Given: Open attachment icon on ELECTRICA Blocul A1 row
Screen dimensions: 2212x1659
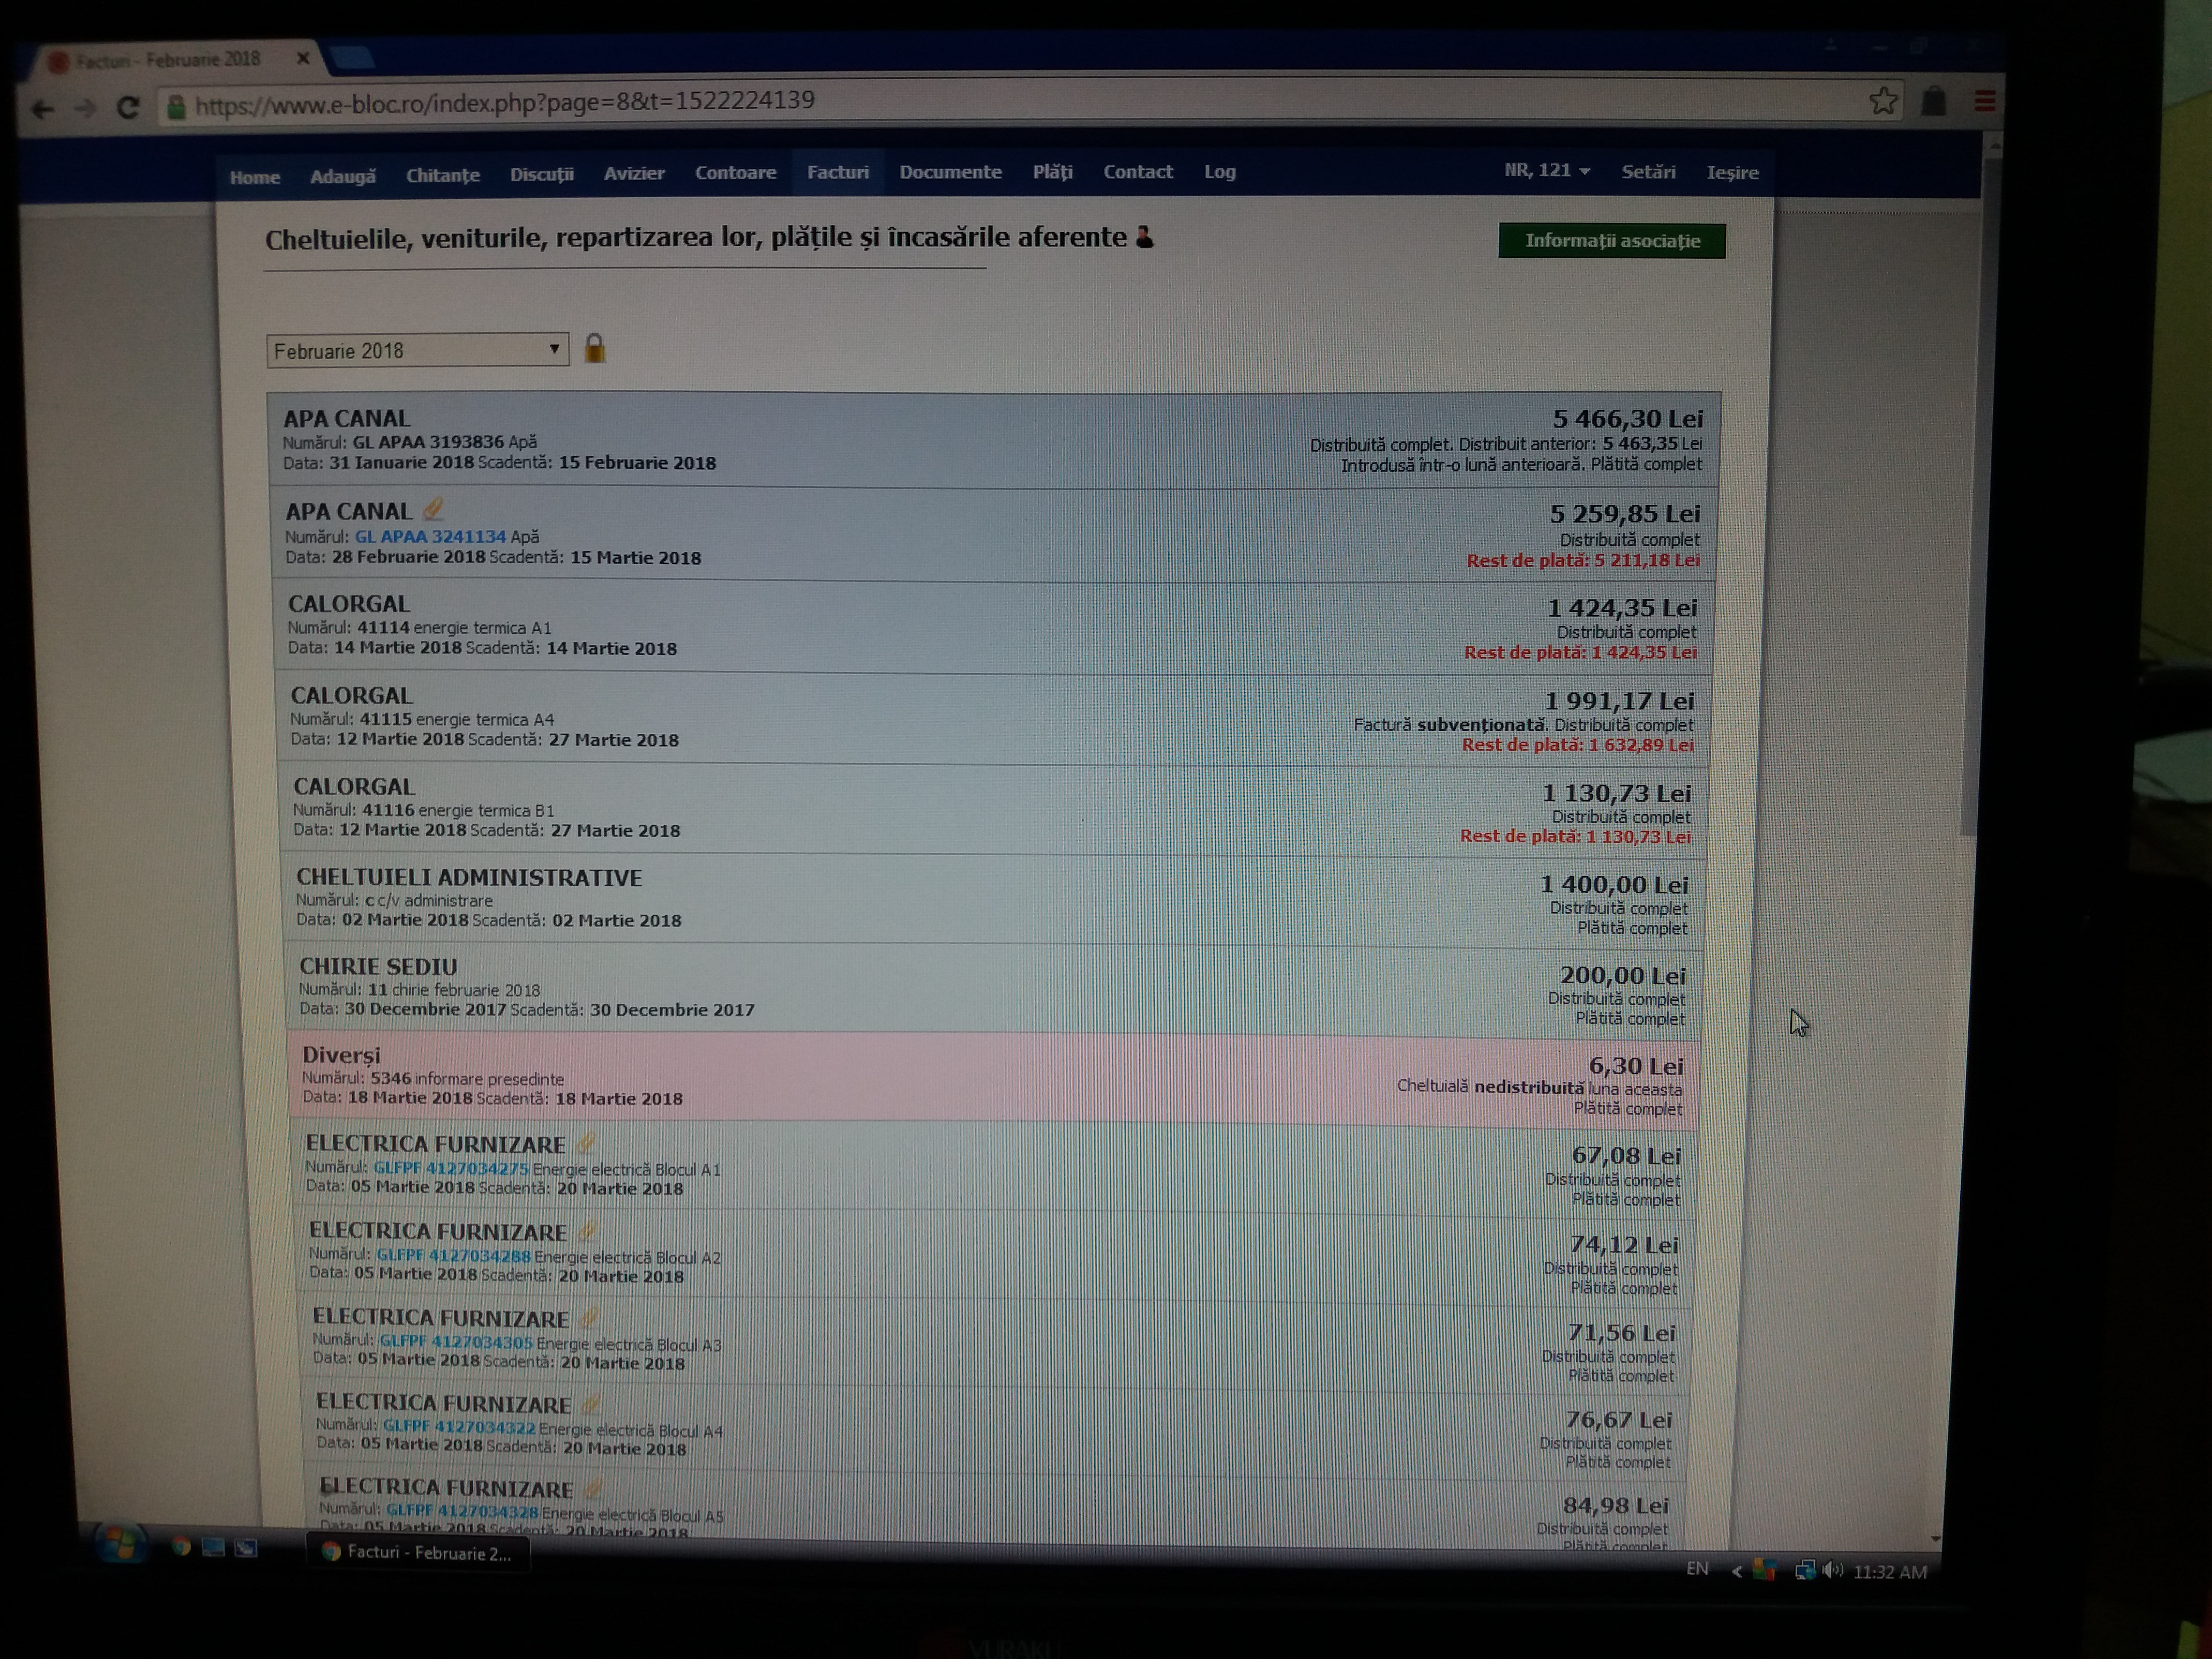Looking at the screenshot, I should 587,1142.
